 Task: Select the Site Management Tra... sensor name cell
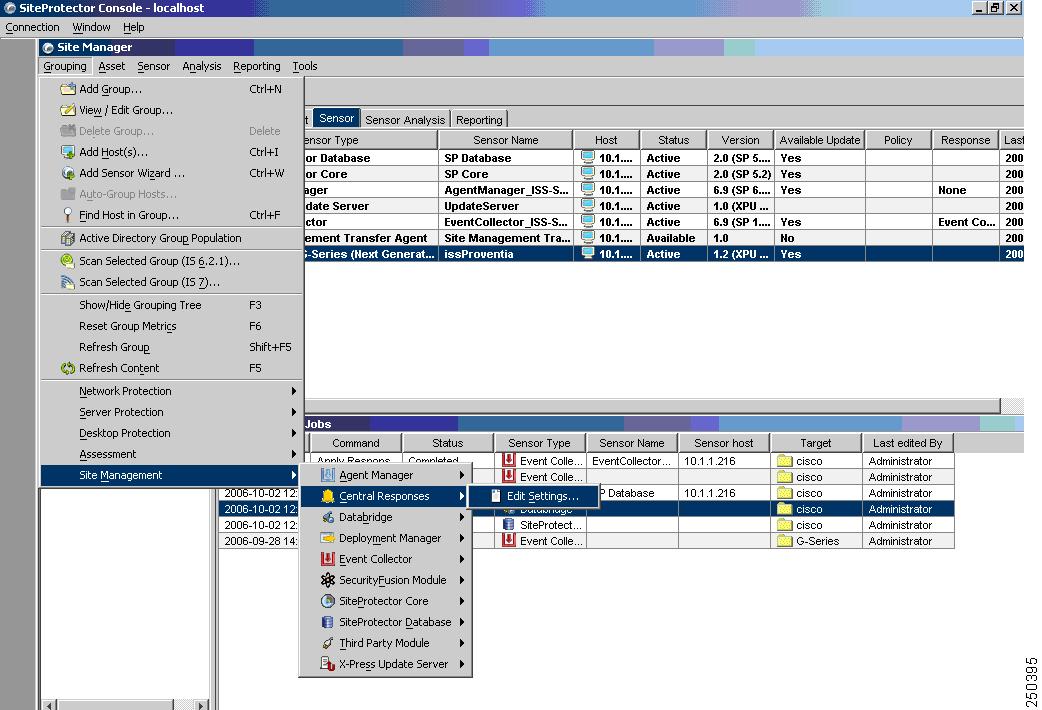coord(506,238)
